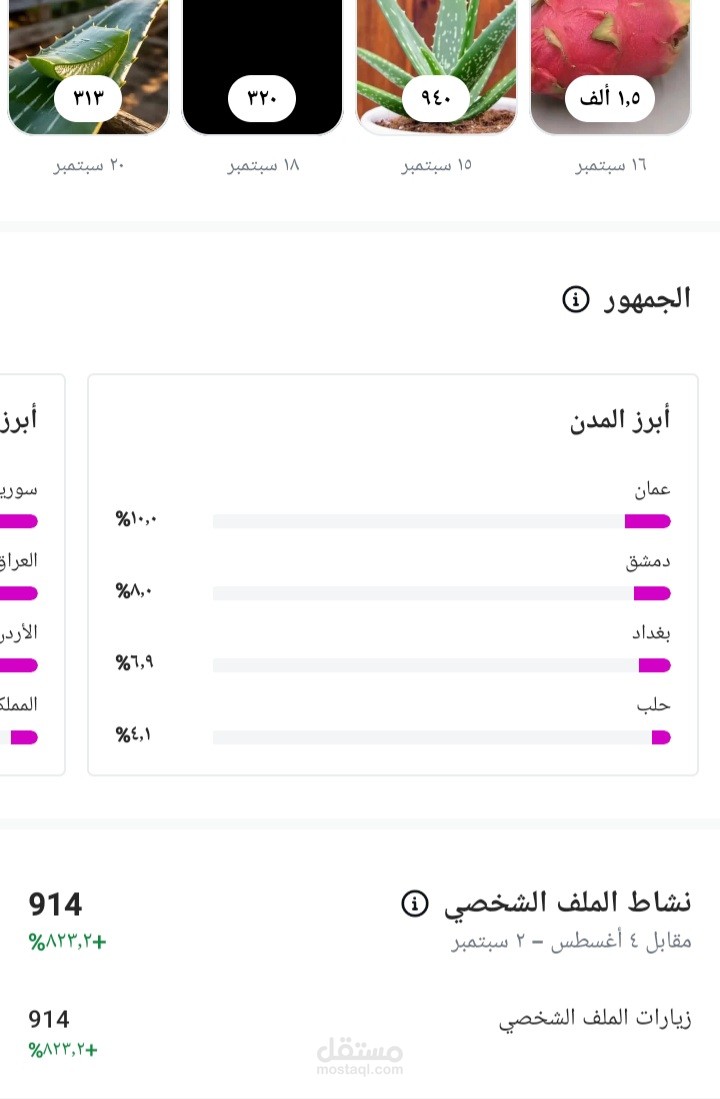Select the حلب city bar

pos(441,737)
